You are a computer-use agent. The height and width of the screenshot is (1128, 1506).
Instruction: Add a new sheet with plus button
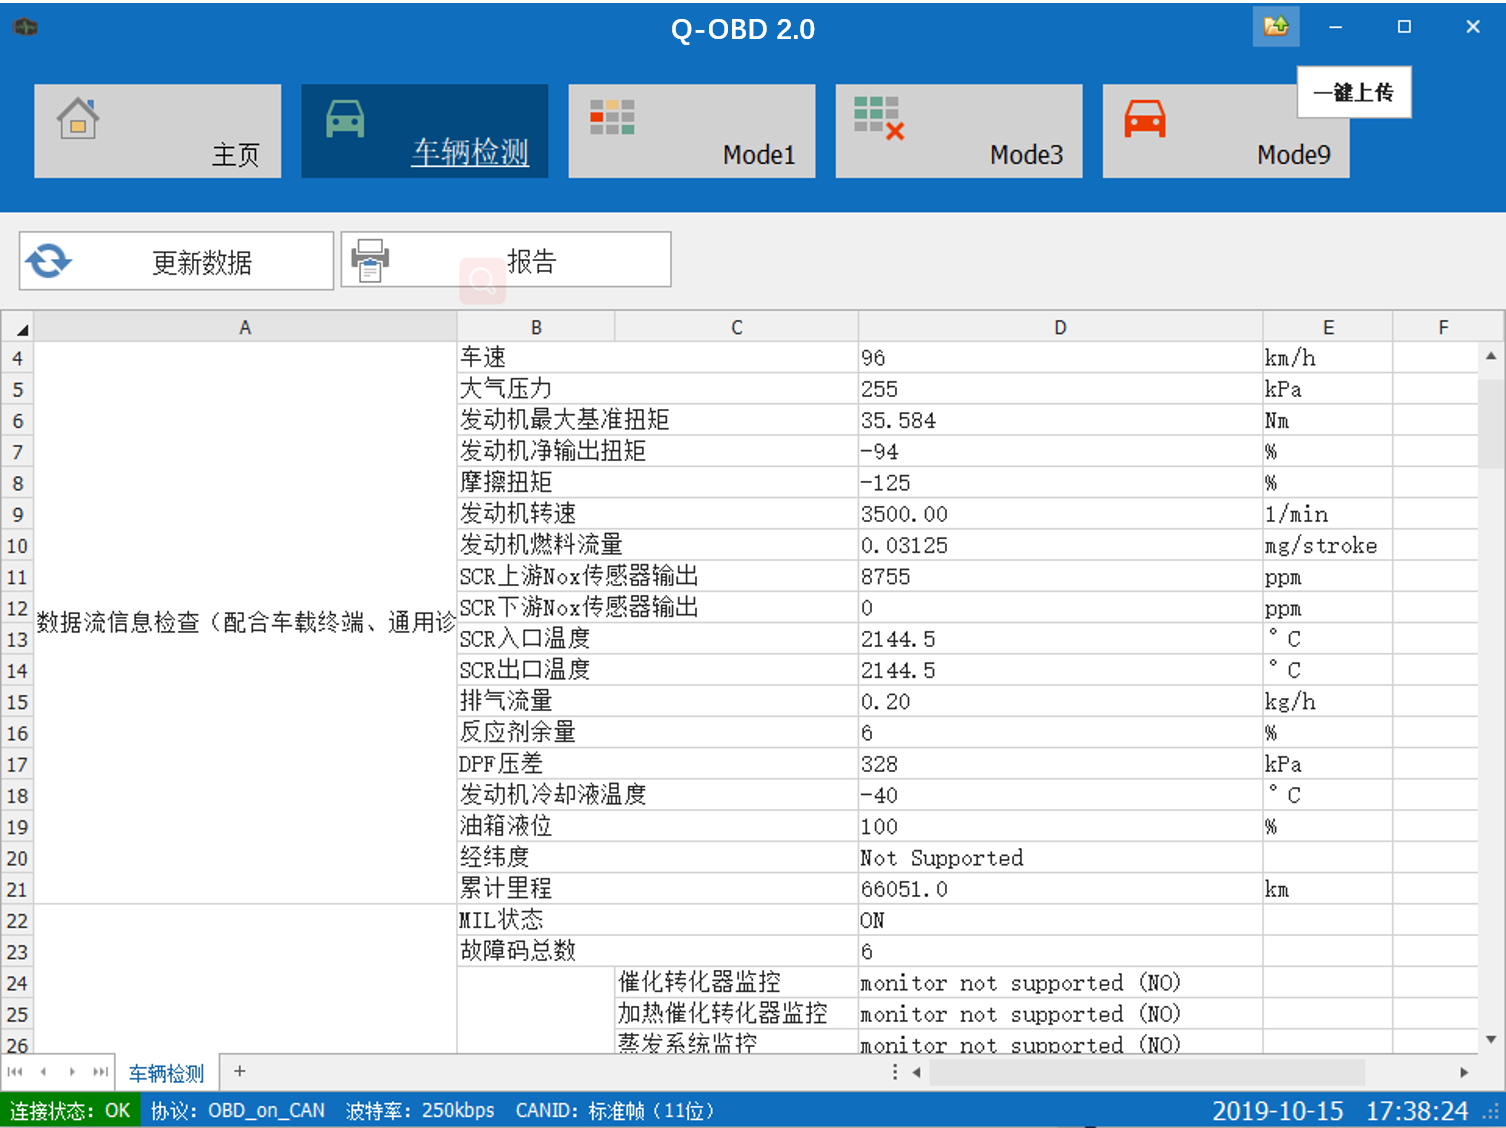239,1072
